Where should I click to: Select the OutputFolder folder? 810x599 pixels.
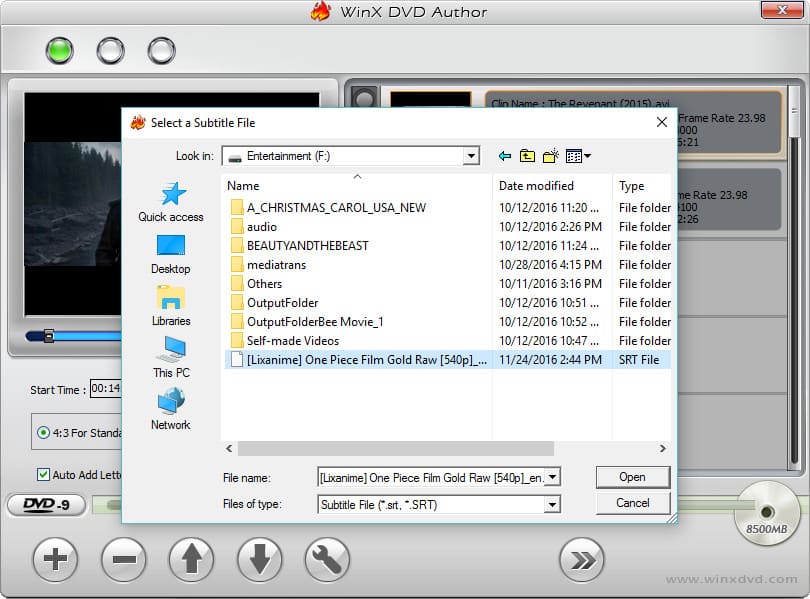(282, 303)
